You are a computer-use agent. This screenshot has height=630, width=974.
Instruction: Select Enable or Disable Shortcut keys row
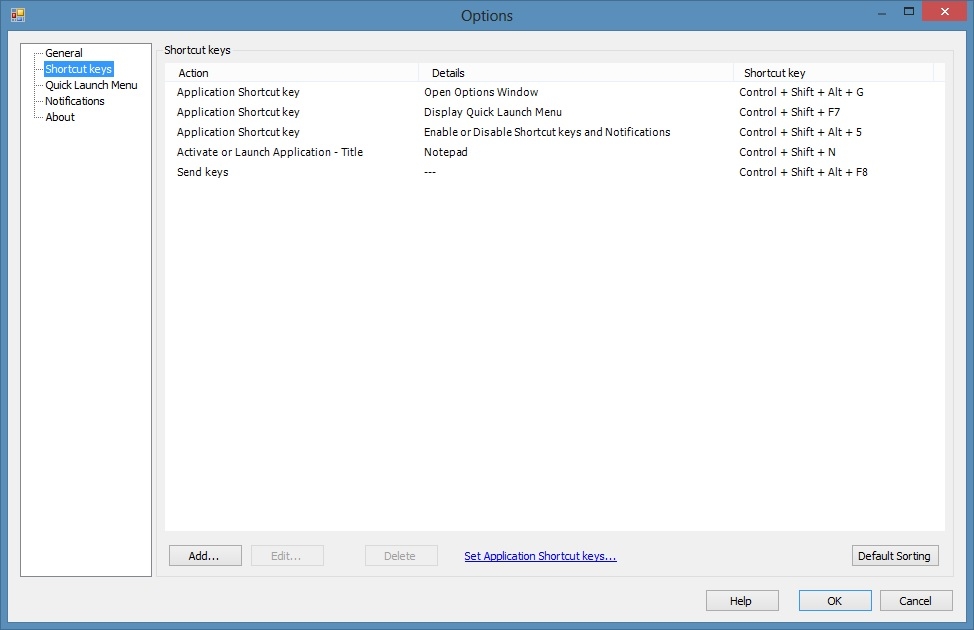click(x=555, y=132)
